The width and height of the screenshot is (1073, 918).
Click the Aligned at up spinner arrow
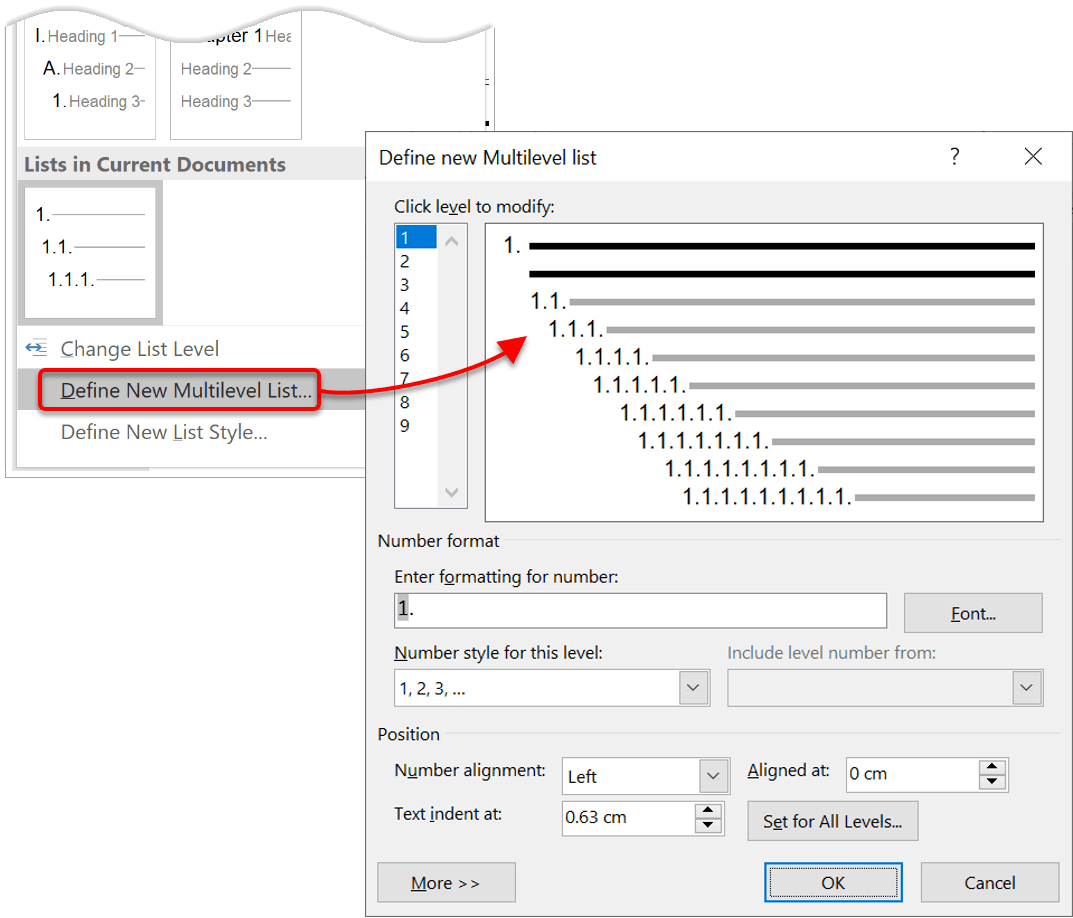(990, 768)
